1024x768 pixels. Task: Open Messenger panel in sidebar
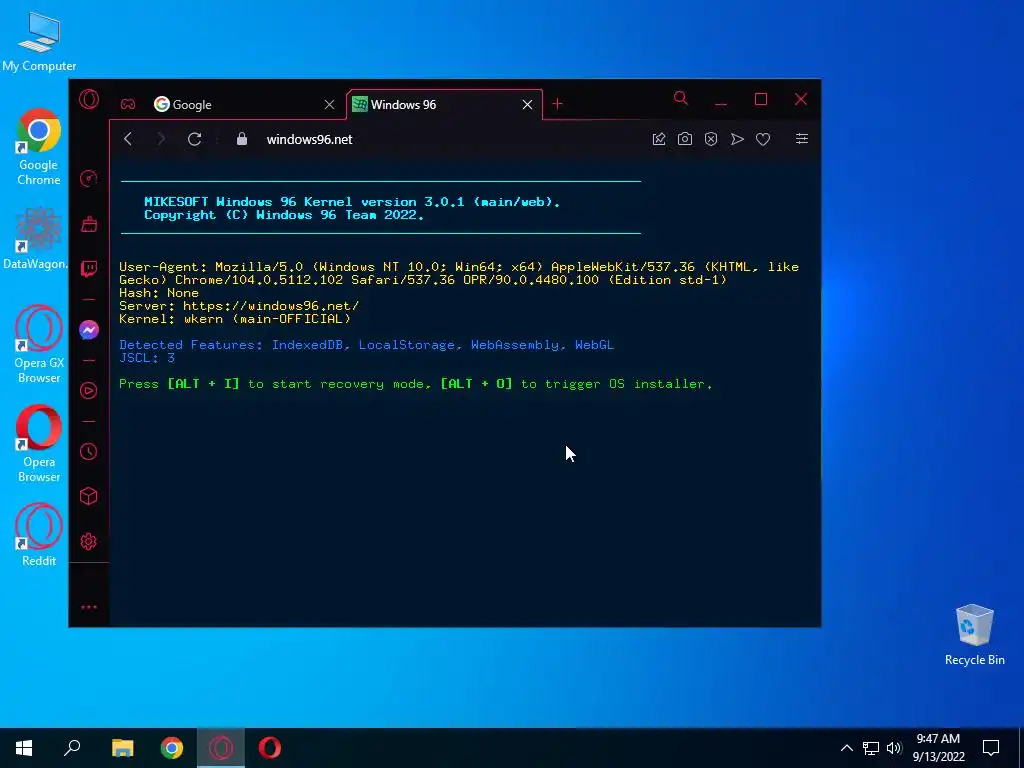[89, 330]
